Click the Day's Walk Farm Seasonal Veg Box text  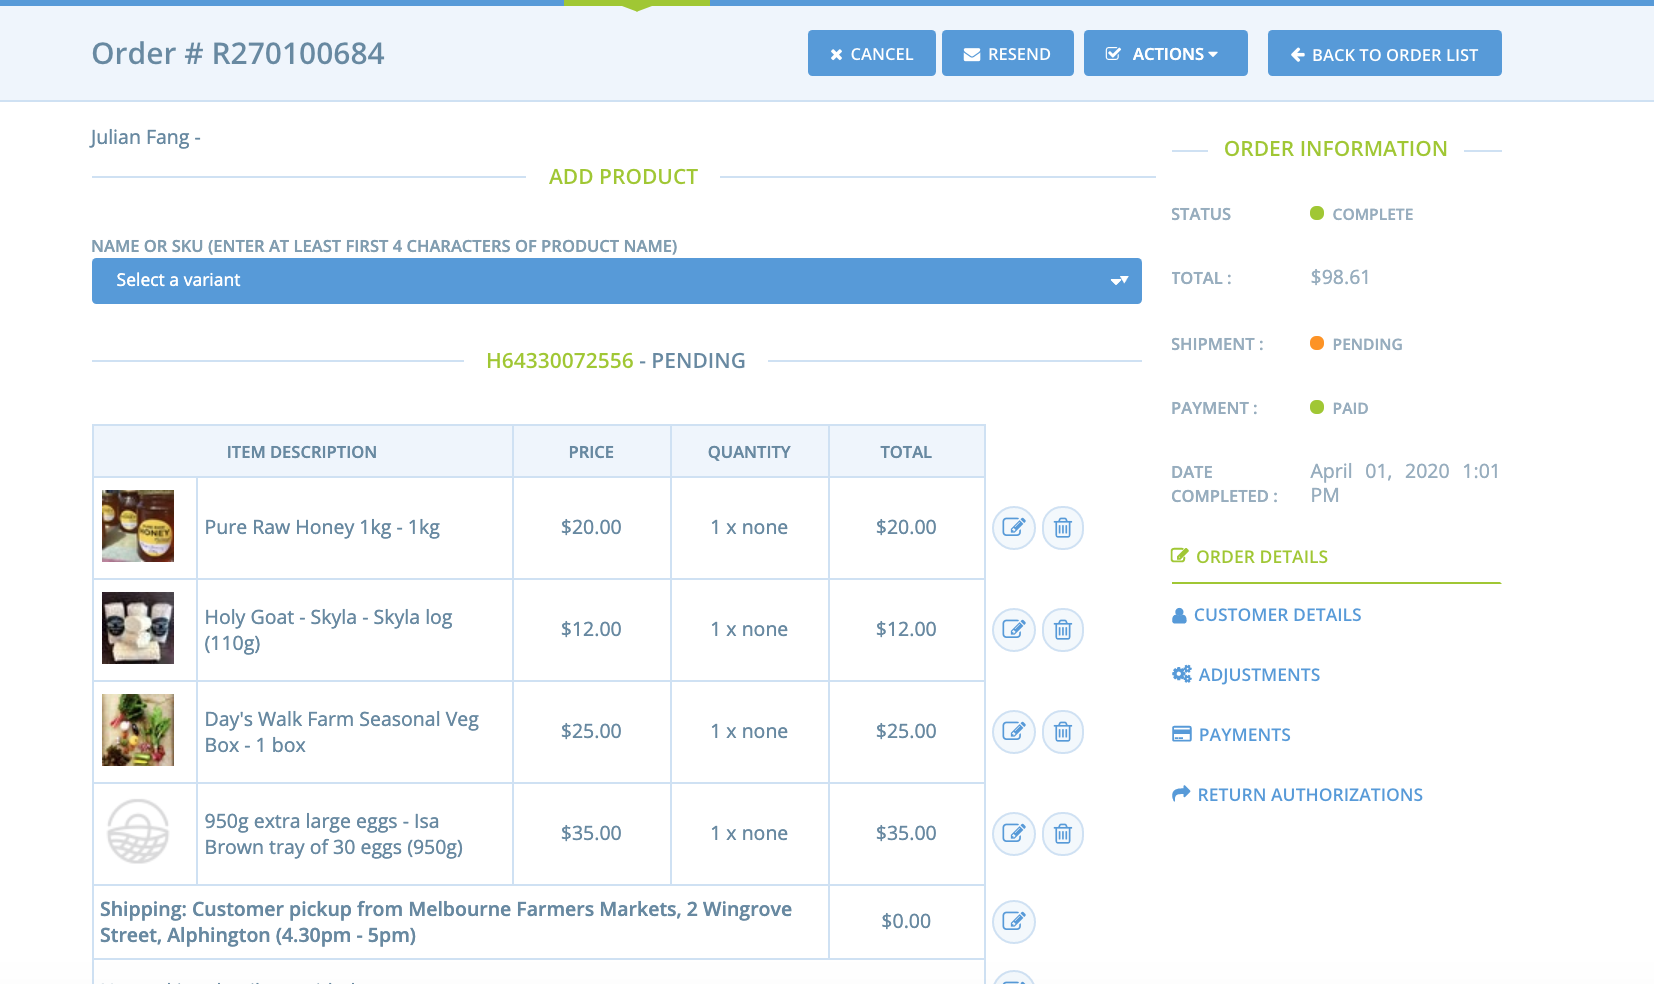pyautogui.click(x=341, y=732)
